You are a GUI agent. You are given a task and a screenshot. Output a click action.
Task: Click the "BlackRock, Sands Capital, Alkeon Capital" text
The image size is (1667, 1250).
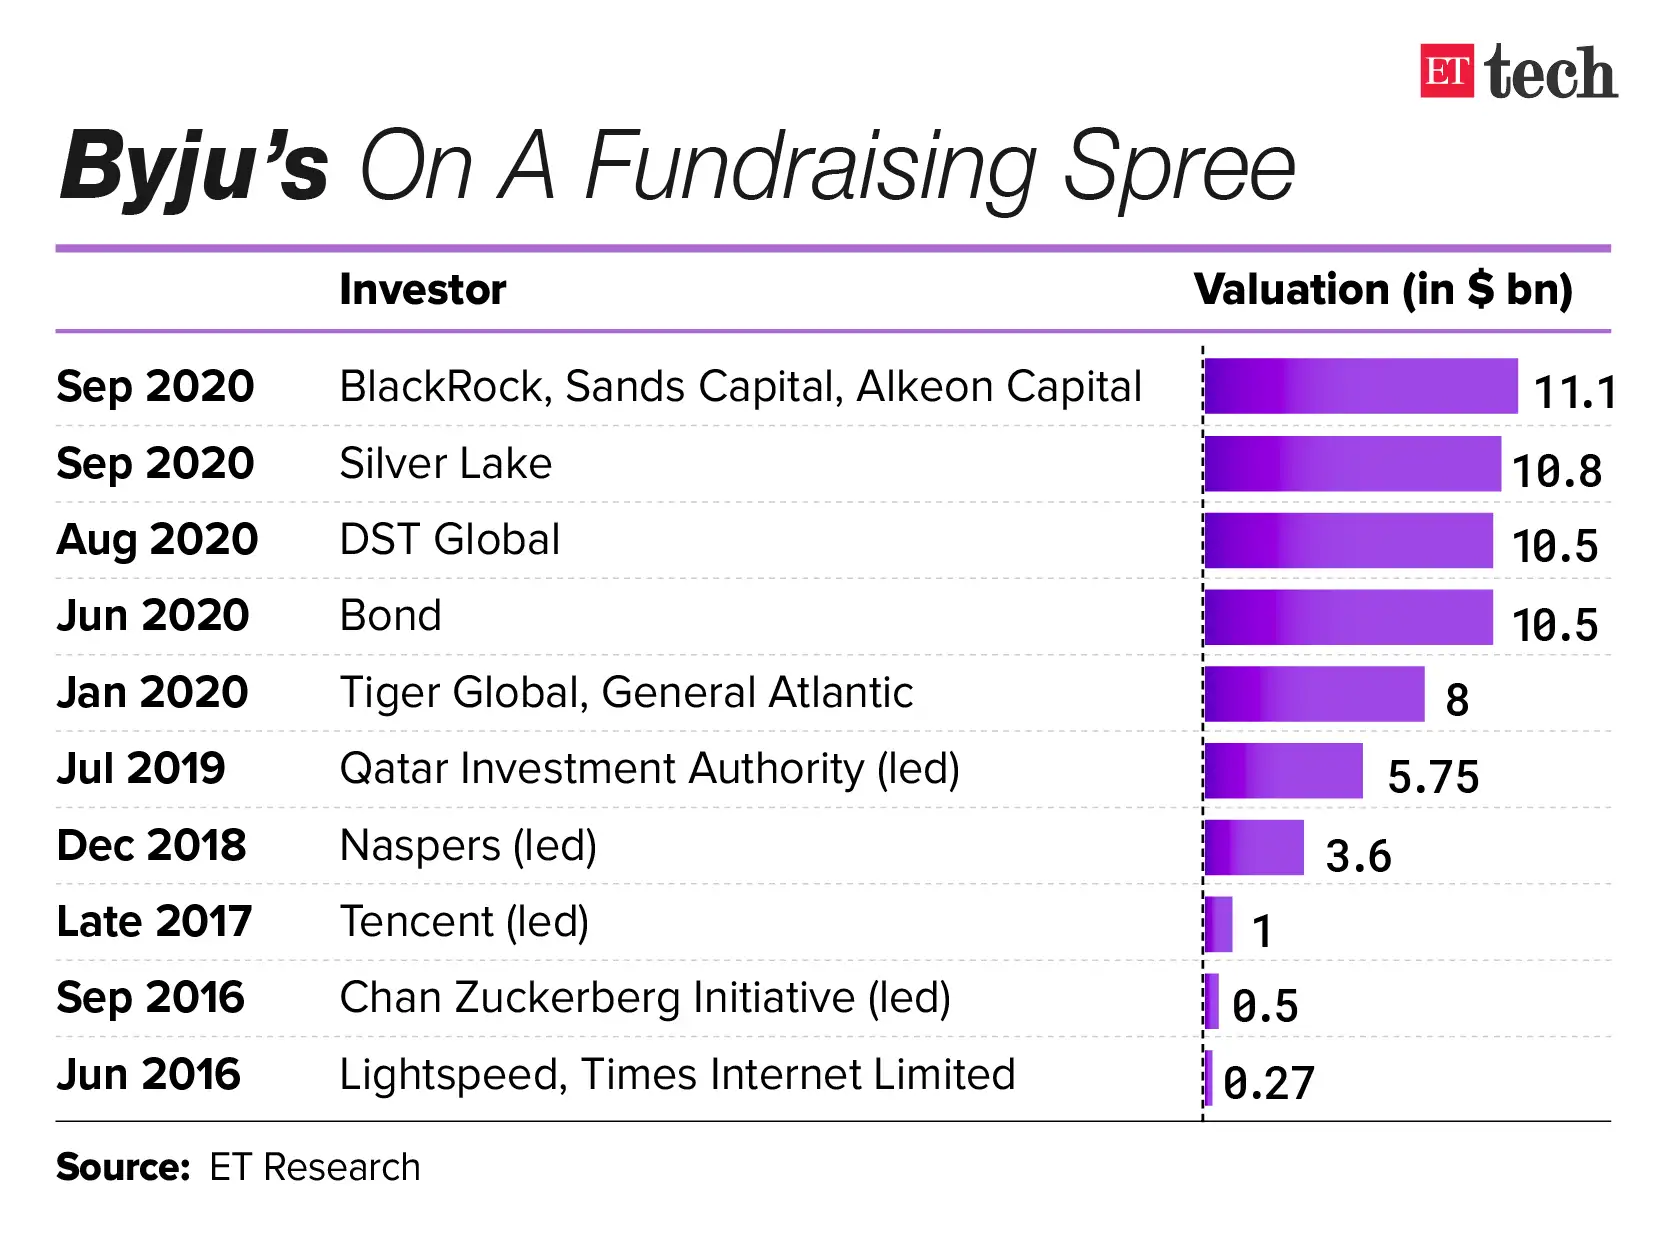click(740, 387)
